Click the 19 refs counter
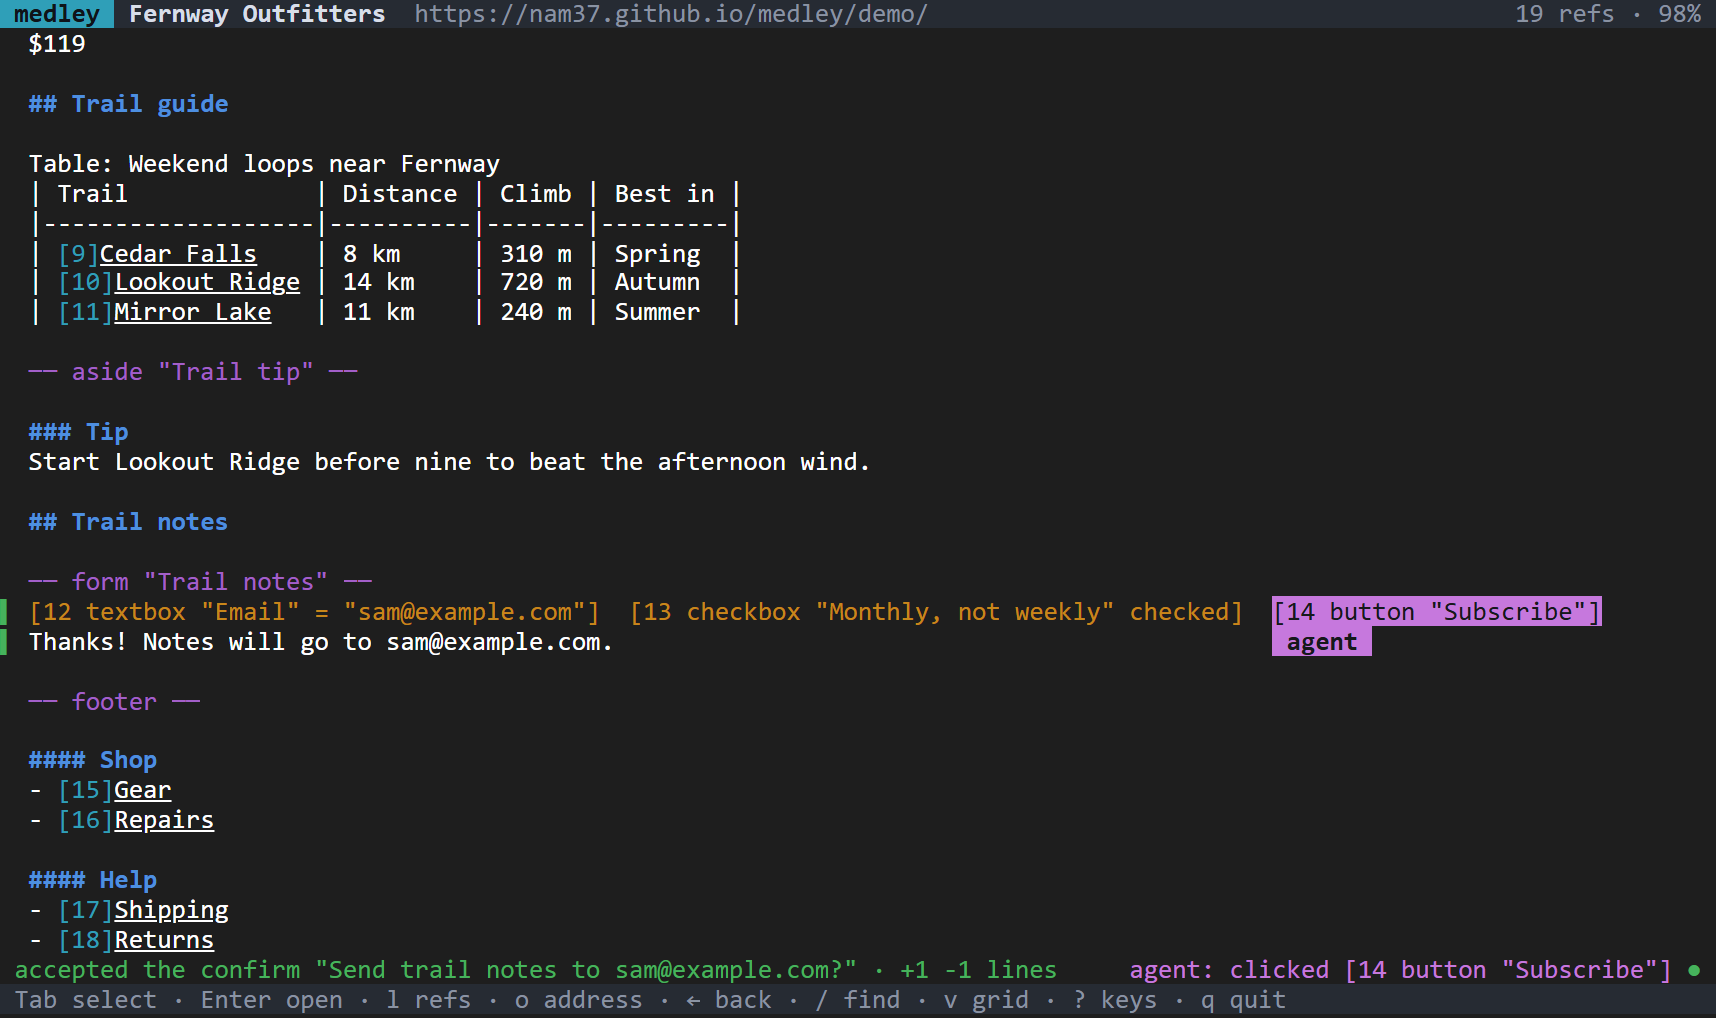1716x1018 pixels. point(1565,14)
